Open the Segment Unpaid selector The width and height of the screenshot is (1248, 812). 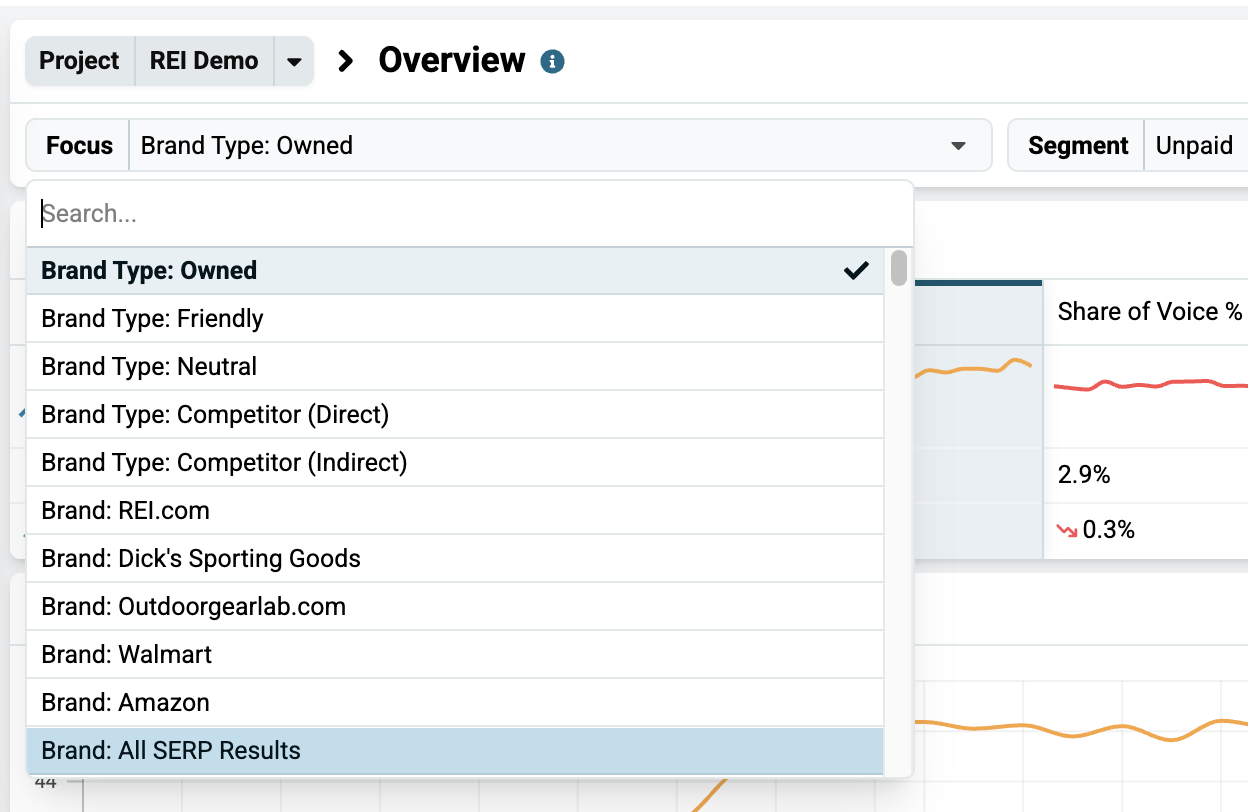(1196, 146)
